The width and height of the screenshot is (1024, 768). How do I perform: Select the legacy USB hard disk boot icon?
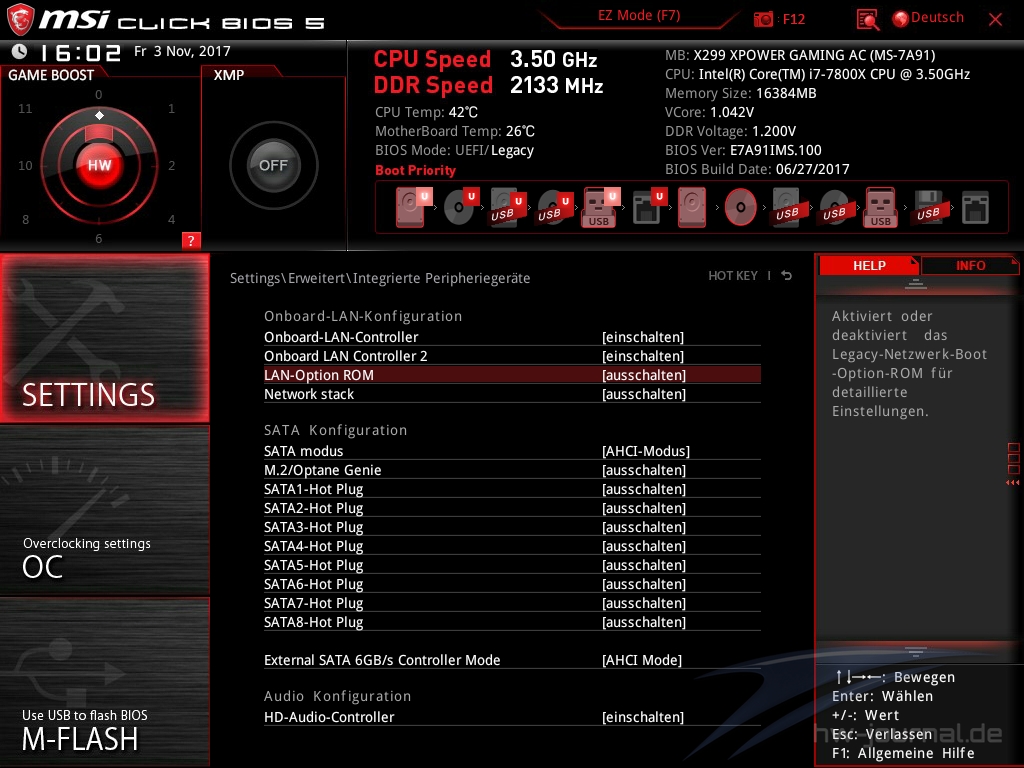pyautogui.click(x=787, y=207)
